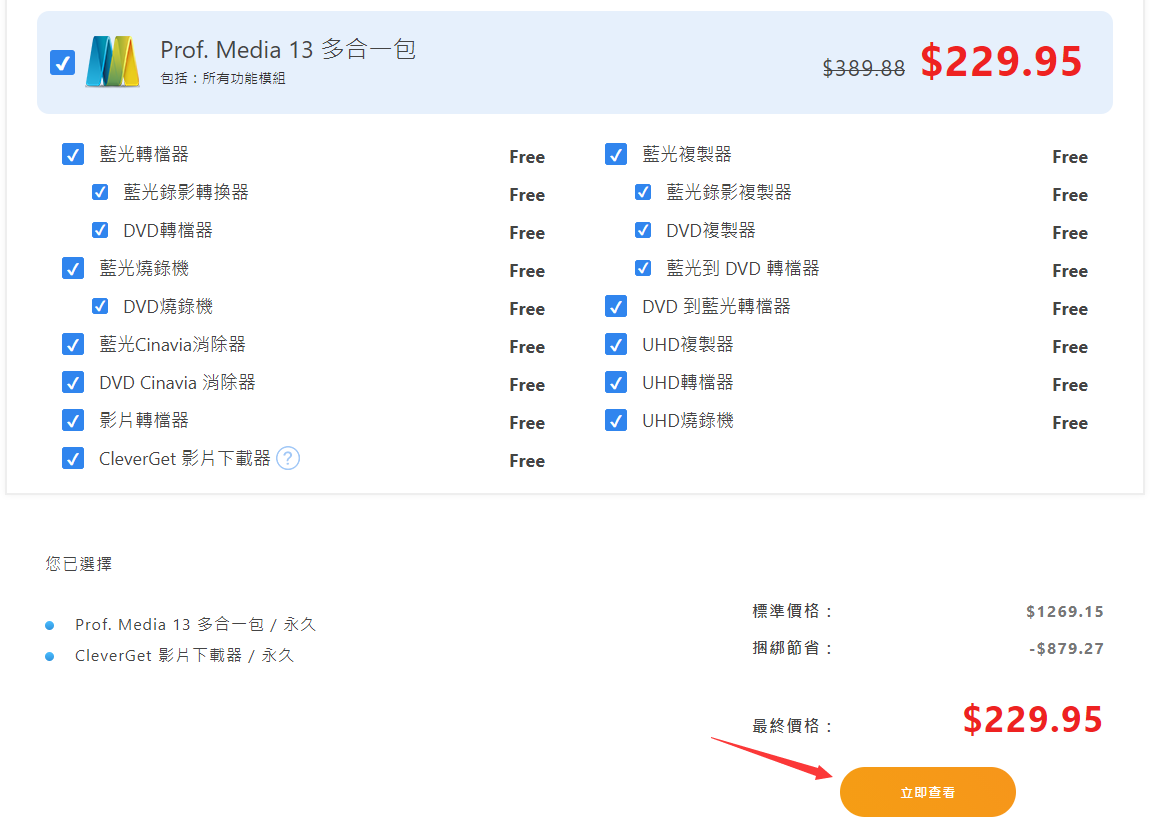Toggle the DVD燒錄機 checkbox

coord(100,306)
